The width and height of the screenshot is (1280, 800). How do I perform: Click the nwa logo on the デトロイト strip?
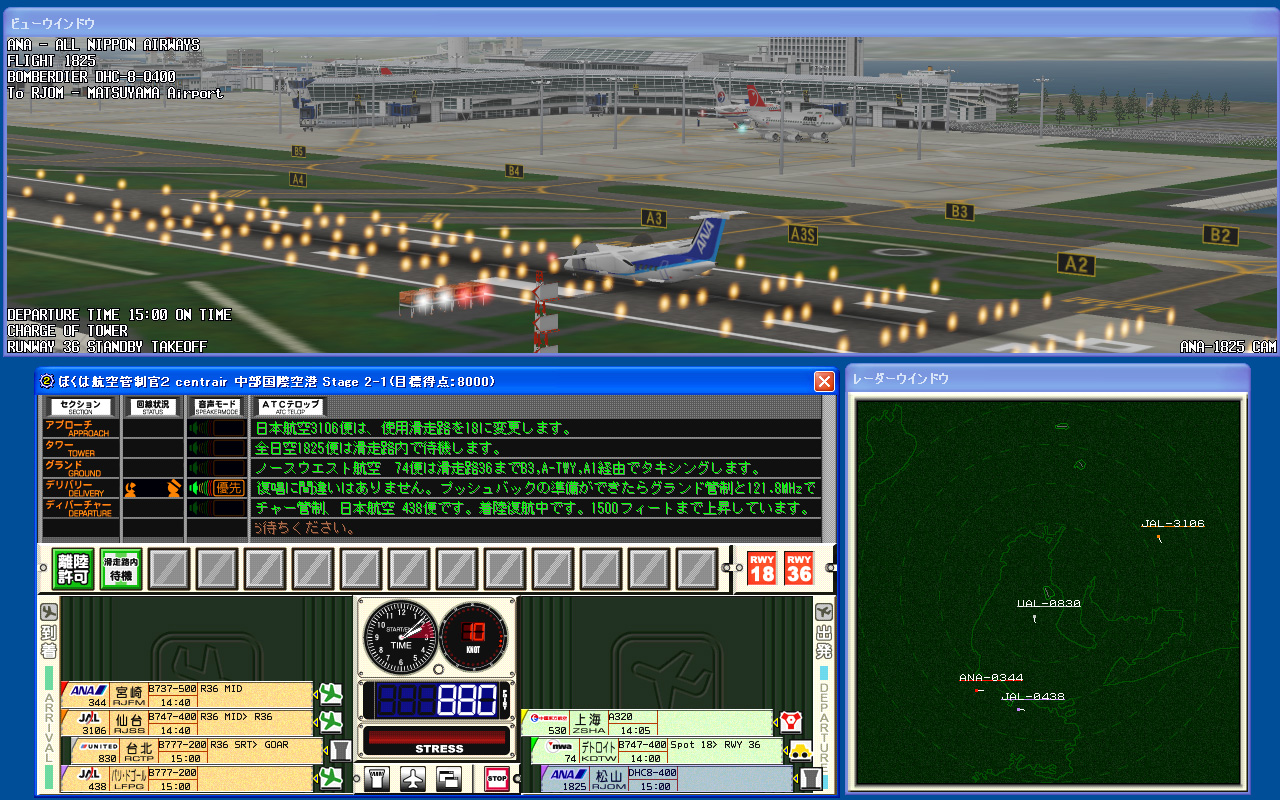point(559,746)
